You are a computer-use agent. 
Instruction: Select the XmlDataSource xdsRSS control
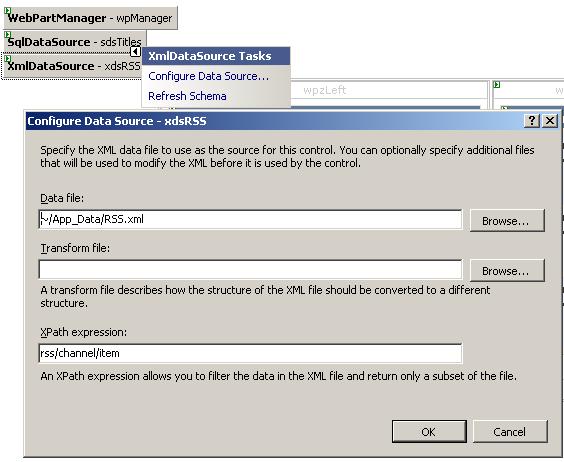pyautogui.click(x=72, y=66)
